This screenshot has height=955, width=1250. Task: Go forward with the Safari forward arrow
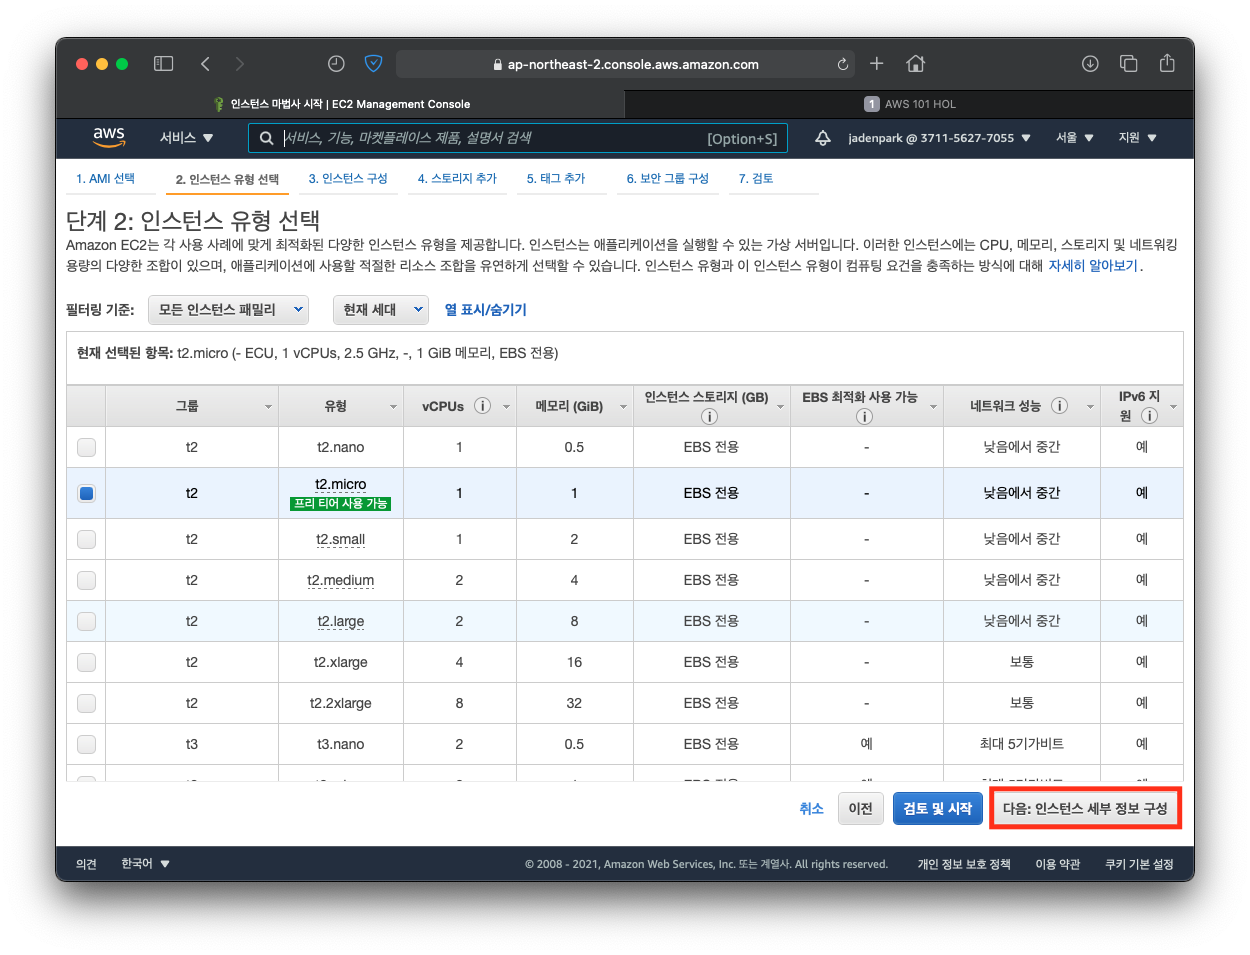(239, 64)
